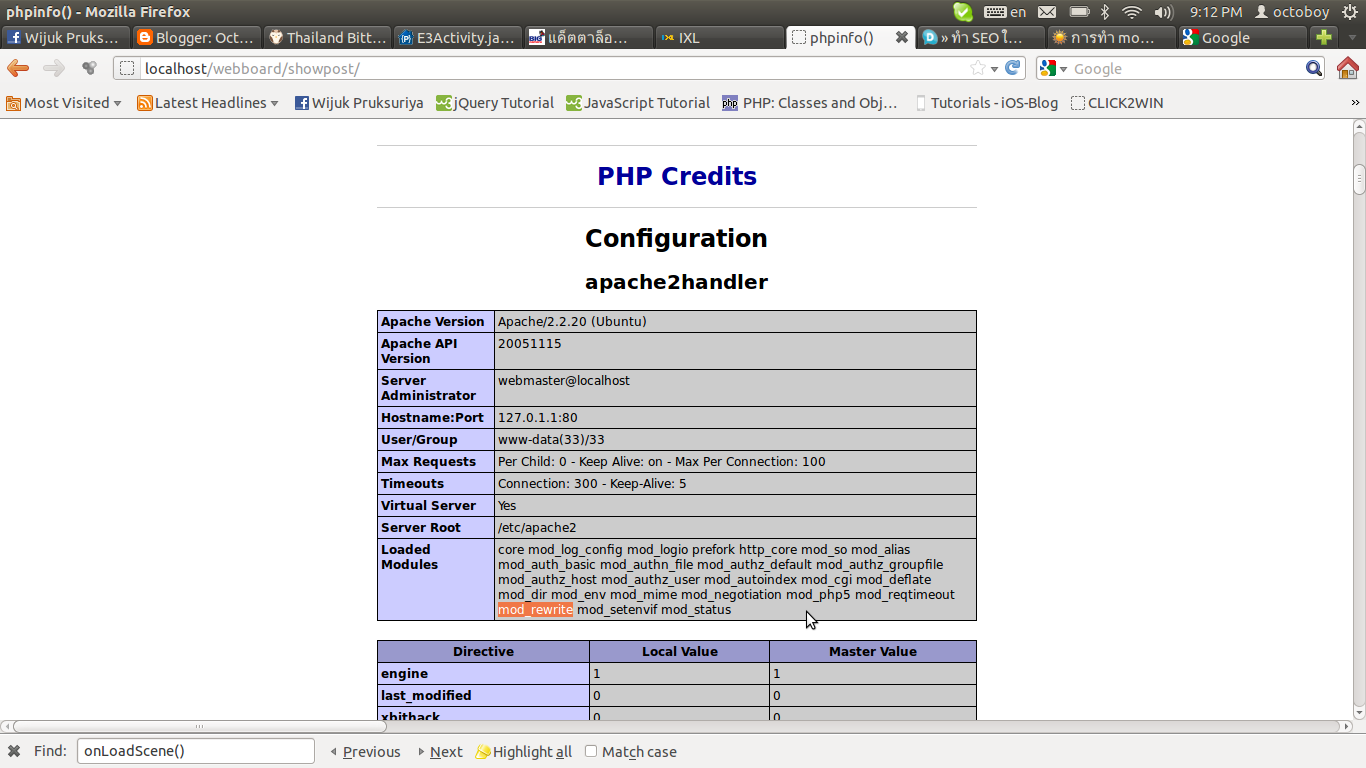
Task: Open a new tab with the green plus
Action: coord(1324,37)
